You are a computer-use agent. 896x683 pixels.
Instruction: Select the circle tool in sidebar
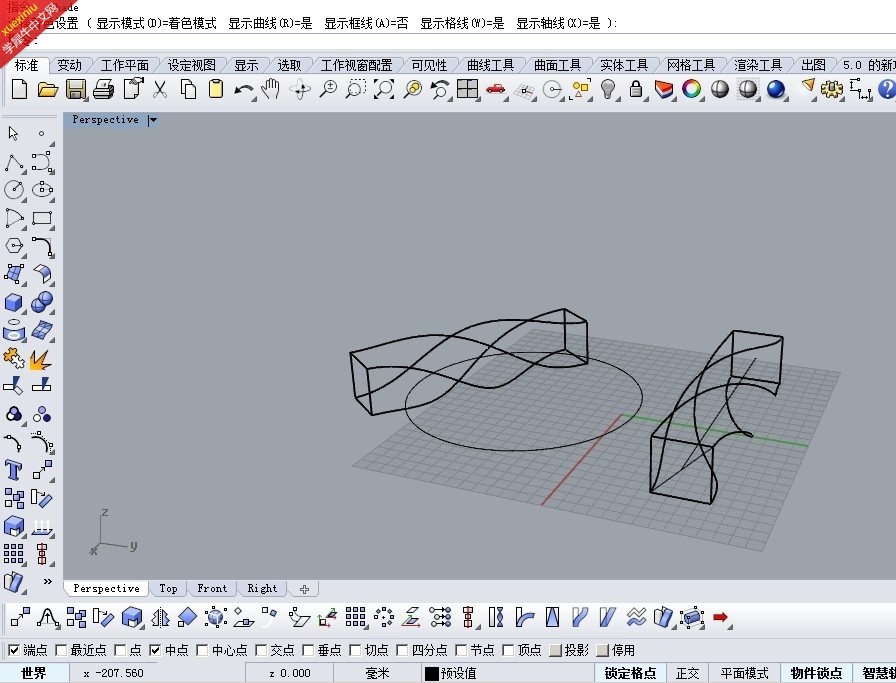tap(14, 190)
